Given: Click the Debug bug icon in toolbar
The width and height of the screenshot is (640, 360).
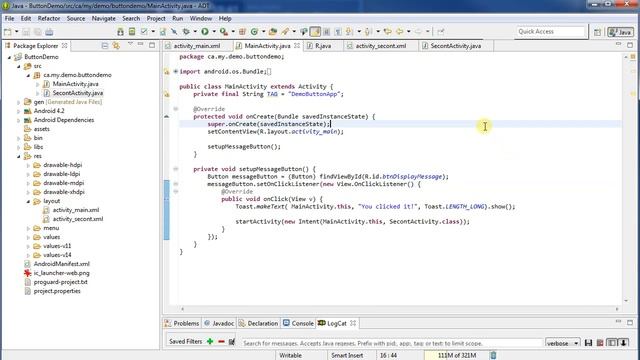Looking at the screenshot, I should click(x=186, y=32).
